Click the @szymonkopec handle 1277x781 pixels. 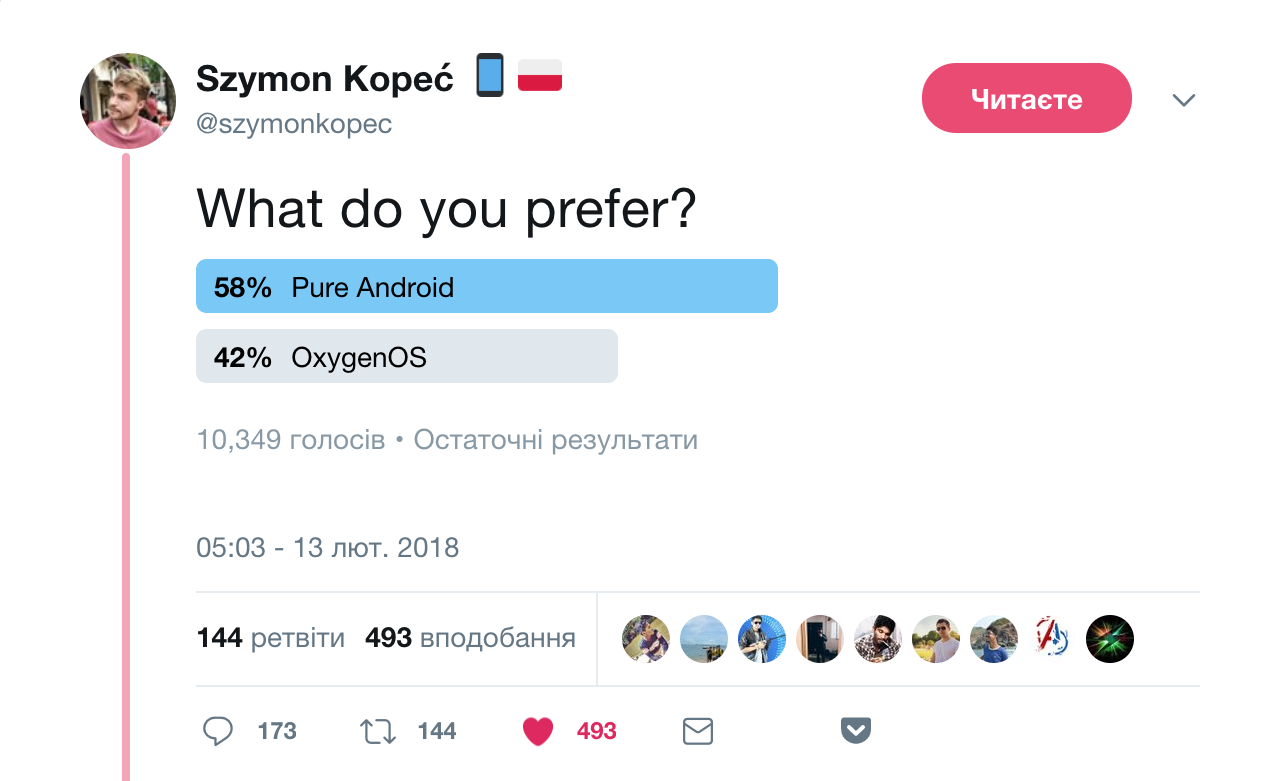pos(294,124)
